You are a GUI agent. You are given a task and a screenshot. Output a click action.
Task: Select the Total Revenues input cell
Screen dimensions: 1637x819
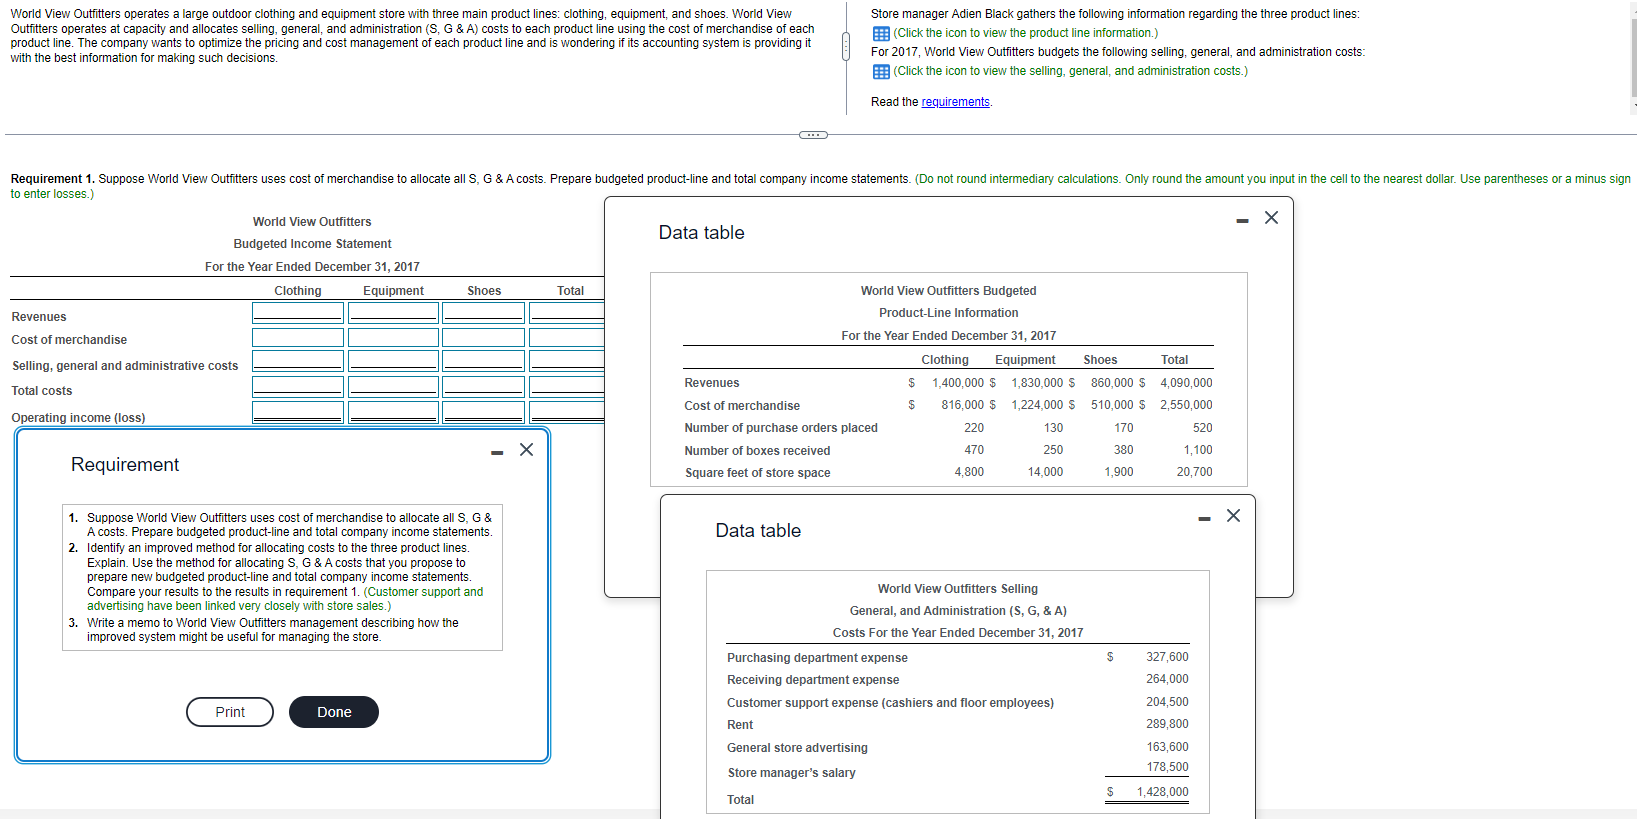click(567, 313)
